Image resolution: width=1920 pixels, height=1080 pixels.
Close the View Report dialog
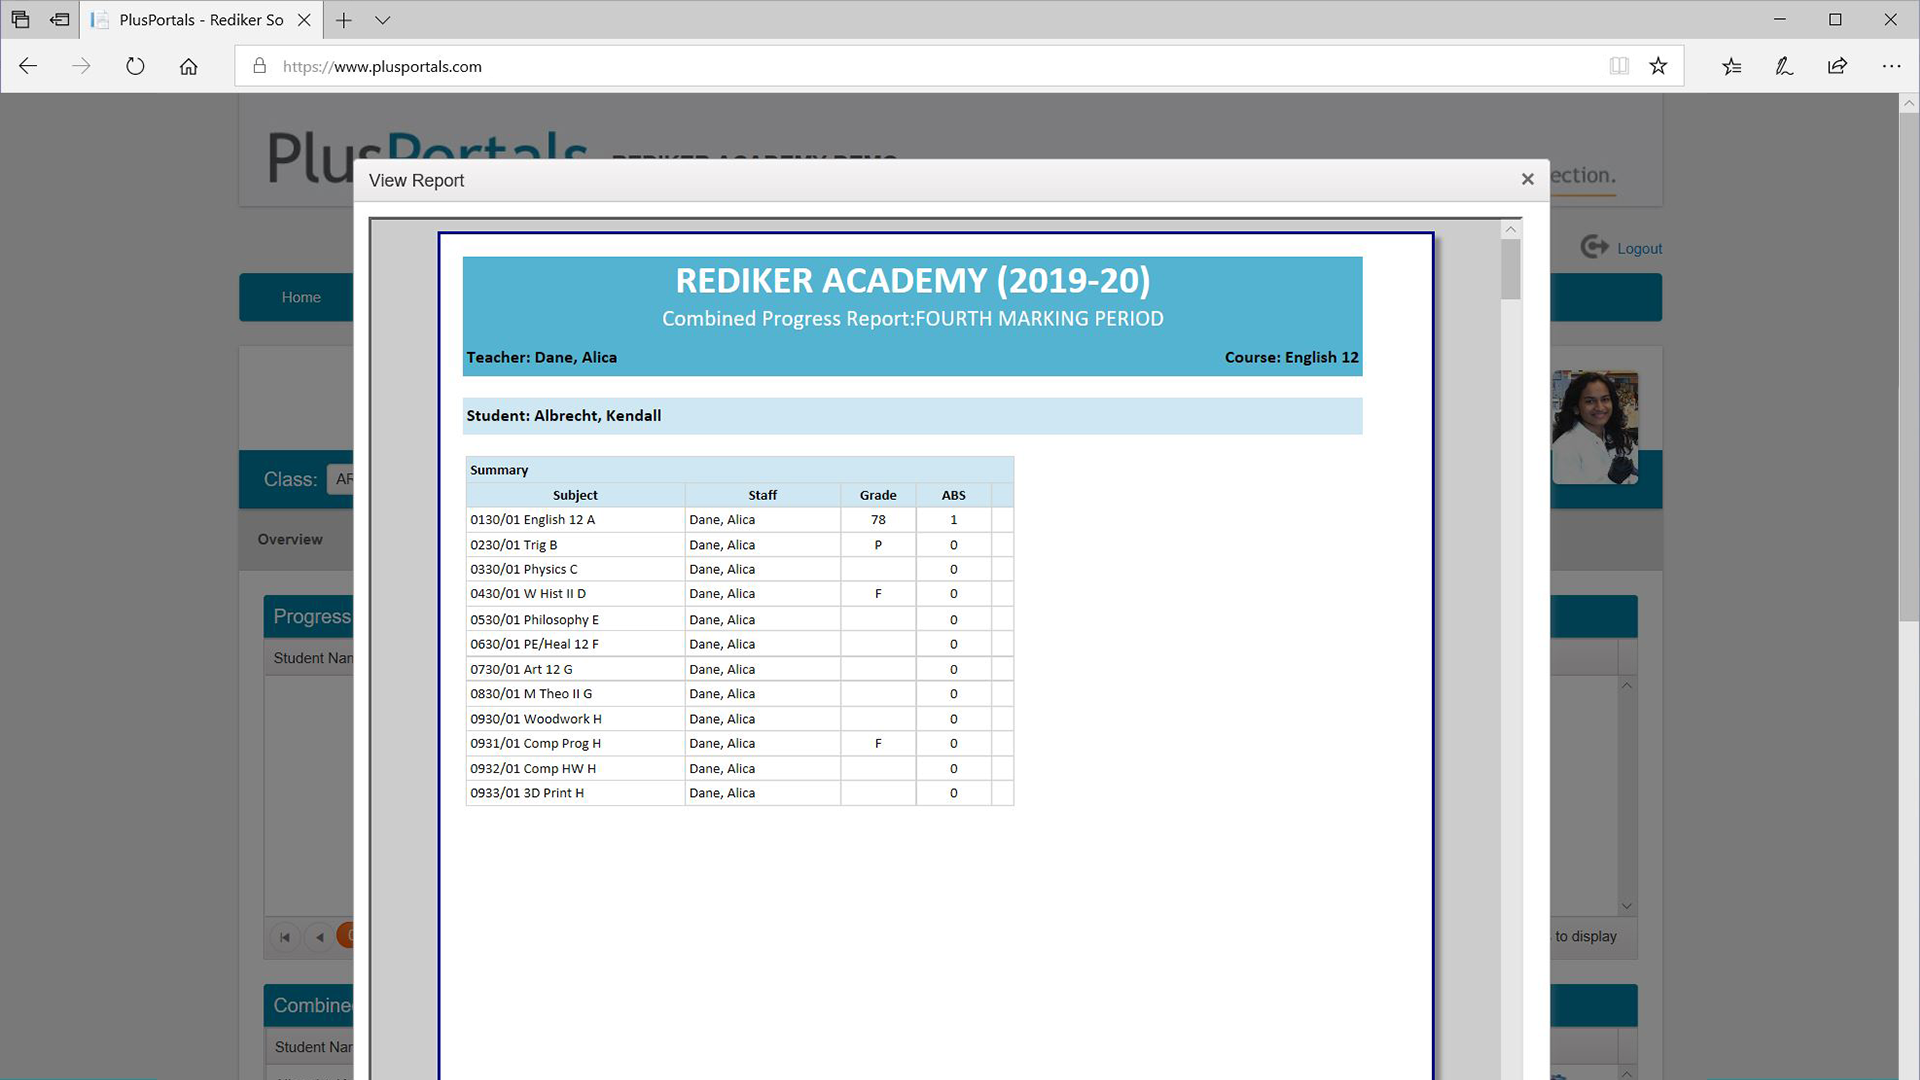point(1527,179)
